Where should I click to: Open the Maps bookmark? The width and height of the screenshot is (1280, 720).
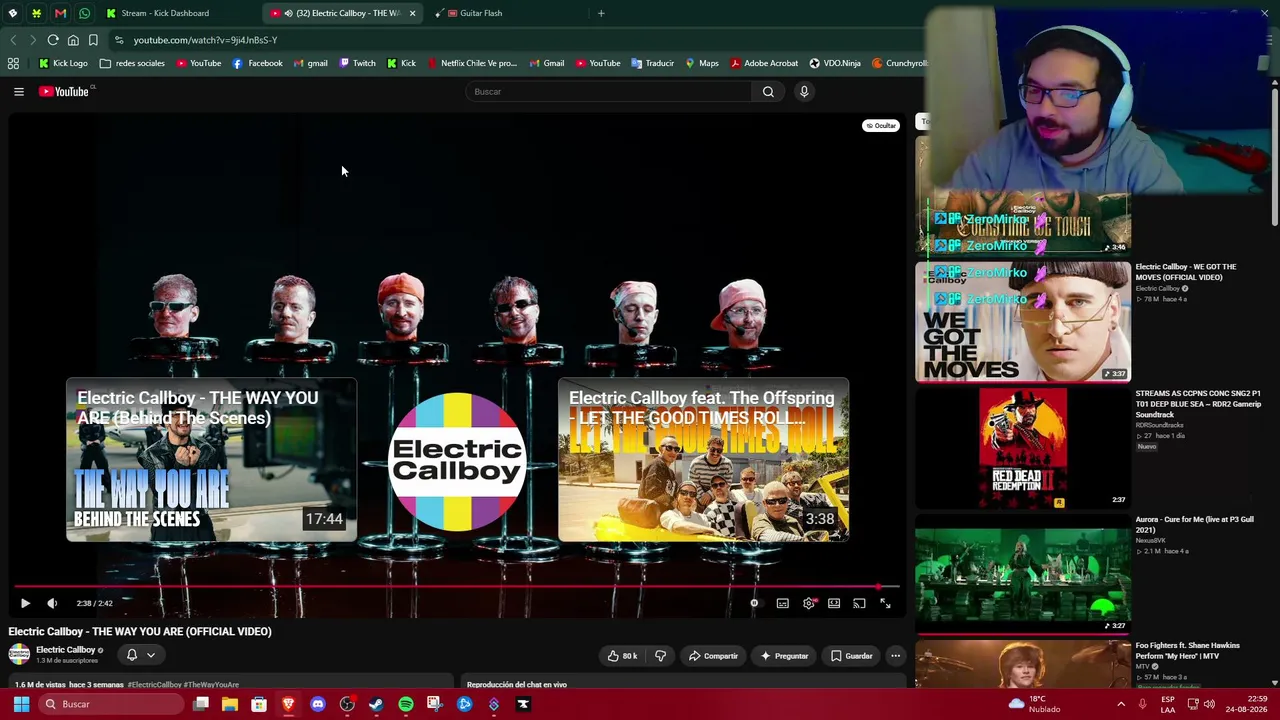click(702, 63)
